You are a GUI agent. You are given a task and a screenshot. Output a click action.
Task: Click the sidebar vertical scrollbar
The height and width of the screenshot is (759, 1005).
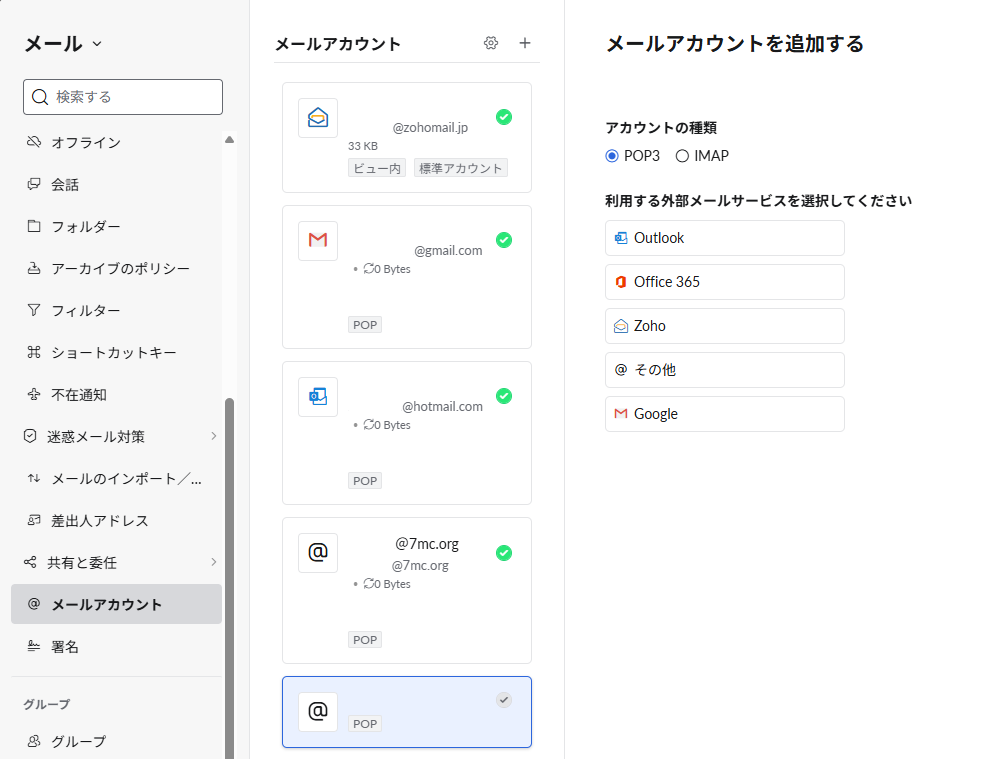pyautogui.click(x=229, y=550)
